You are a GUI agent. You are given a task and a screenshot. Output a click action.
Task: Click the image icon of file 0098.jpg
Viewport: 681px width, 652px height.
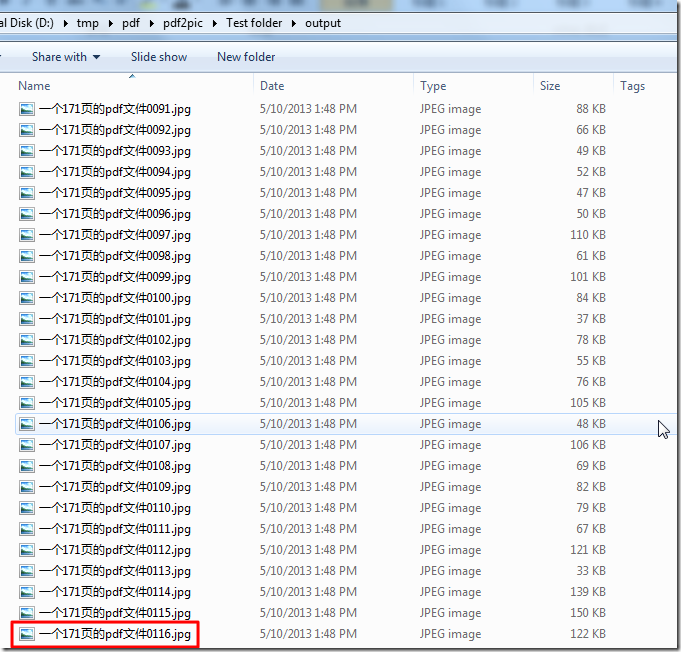click(x=26, y=256)
